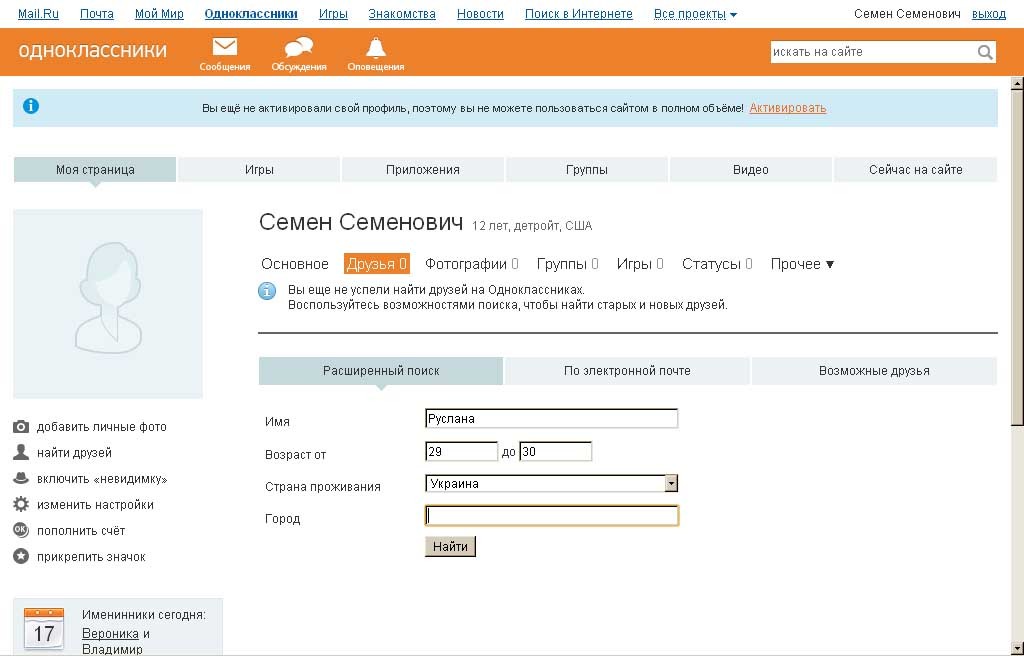The height and width of the screenshot is (656, 1024).
Task: Click the hat icon beside включить «невидимку»
Action: point(21,478)
